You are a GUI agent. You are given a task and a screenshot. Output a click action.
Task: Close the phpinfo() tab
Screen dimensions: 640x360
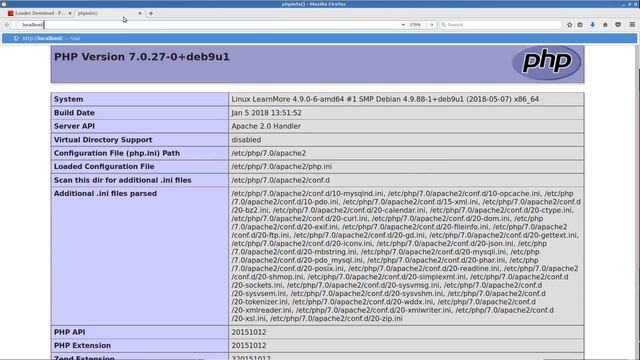(x=140, y=13)
